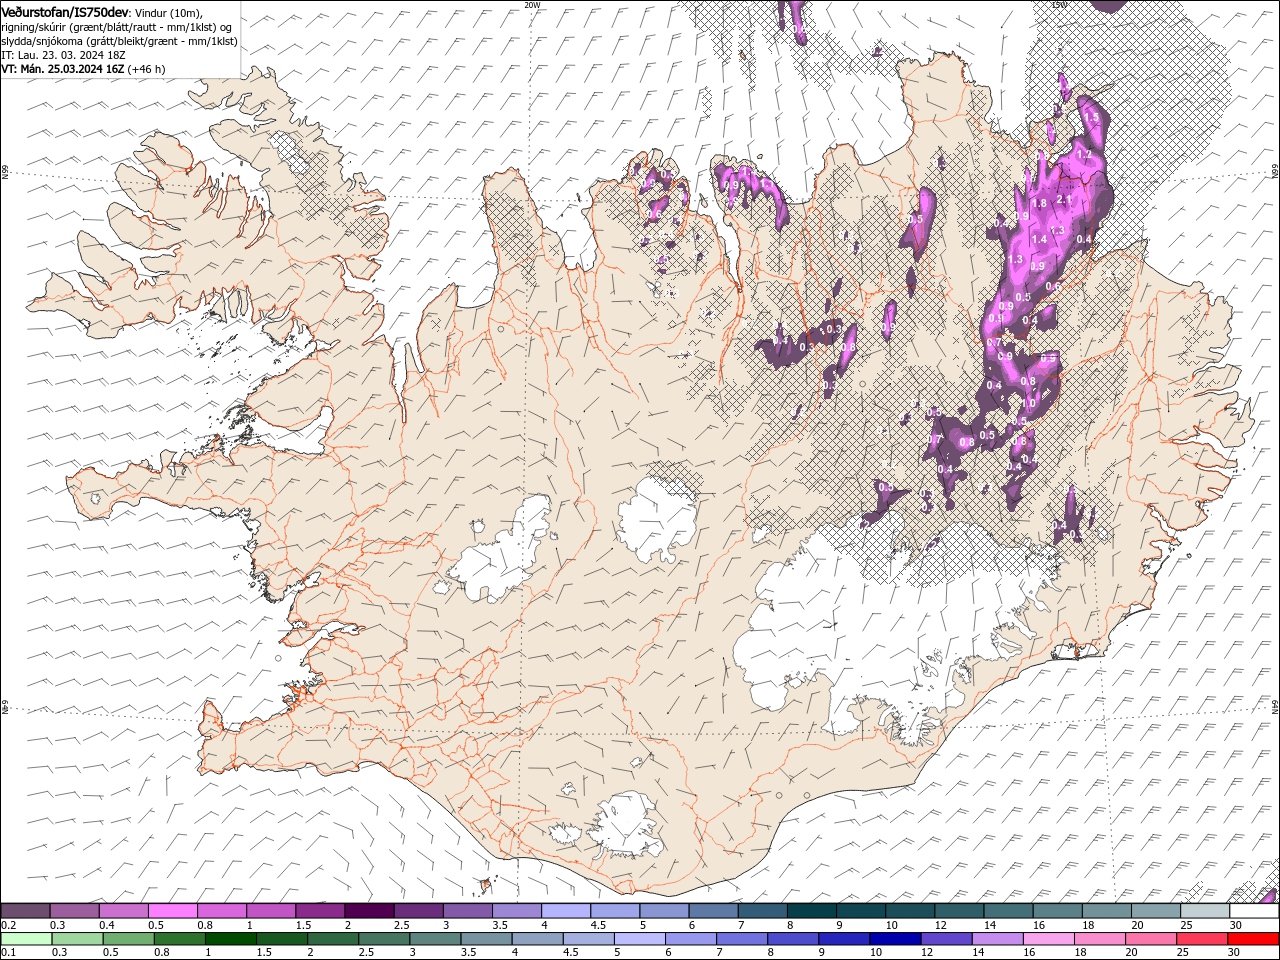Click the 3.5 label in snow legend row
Screen dimensions: 1280x960
(499, 925)
